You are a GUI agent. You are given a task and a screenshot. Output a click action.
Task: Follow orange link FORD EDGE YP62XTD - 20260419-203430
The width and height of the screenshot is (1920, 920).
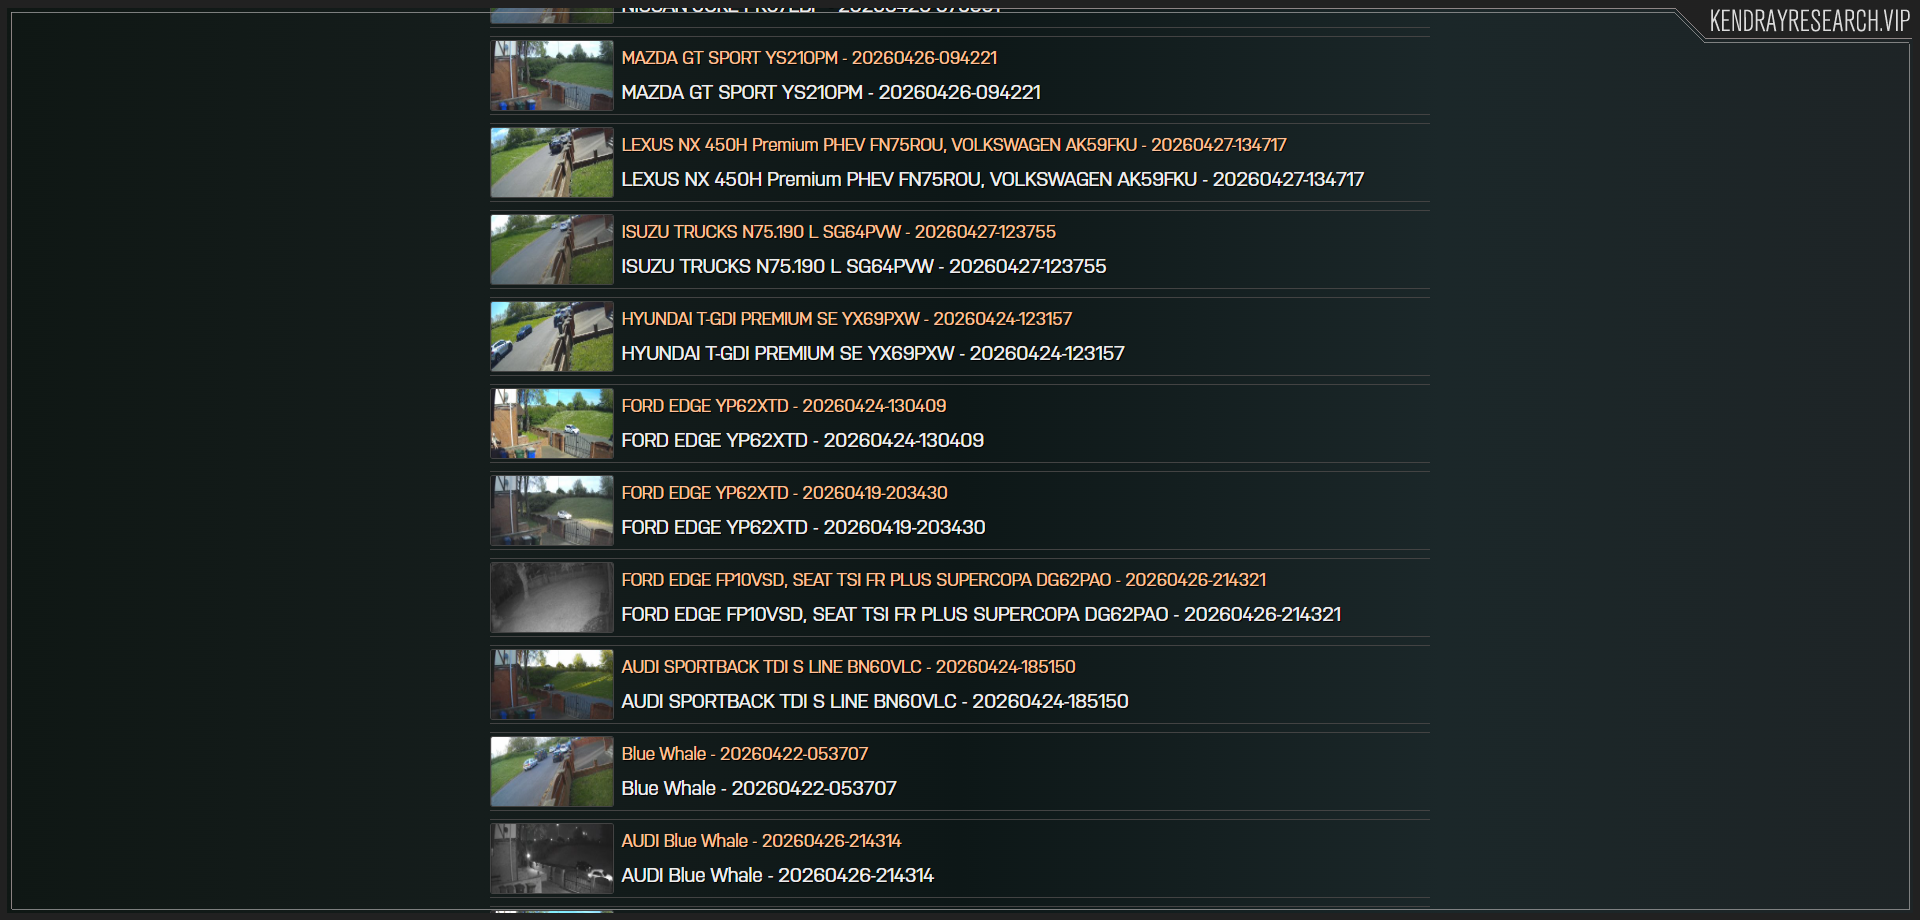(x=784, y=493)
